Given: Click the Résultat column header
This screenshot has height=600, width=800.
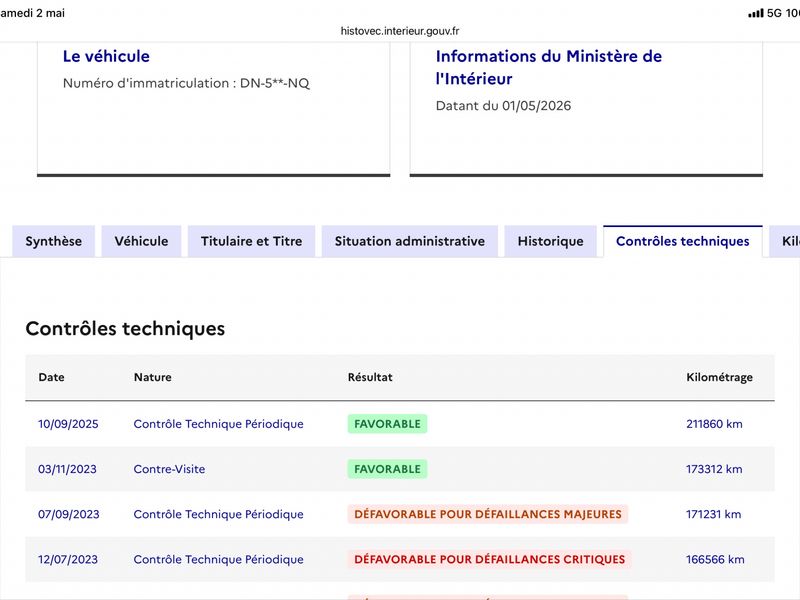Looking at the screenshot, I should click(370, 377).
